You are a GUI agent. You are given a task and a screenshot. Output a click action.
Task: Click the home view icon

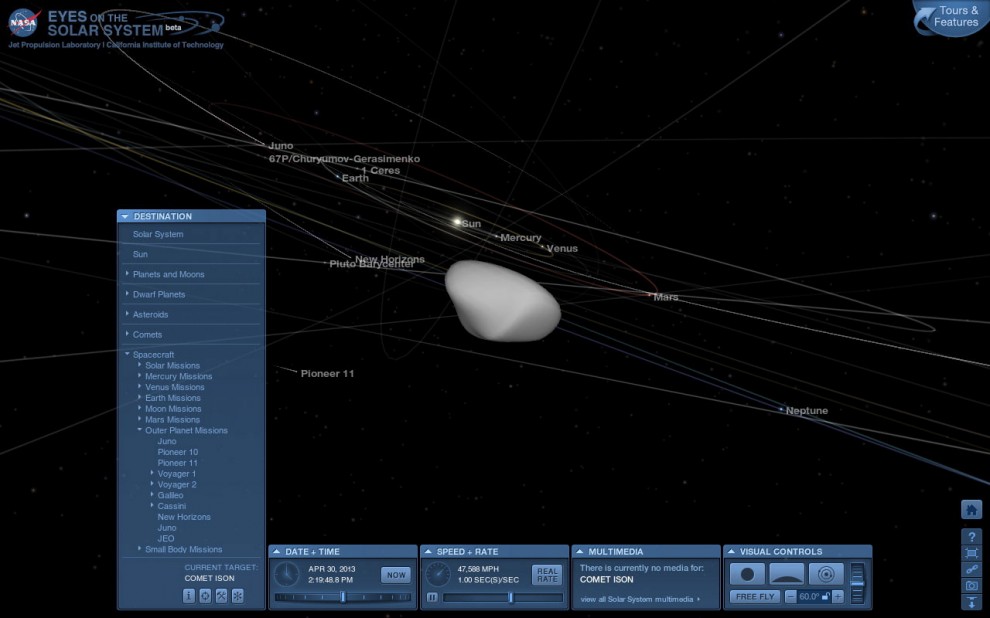tap(971, 509)
